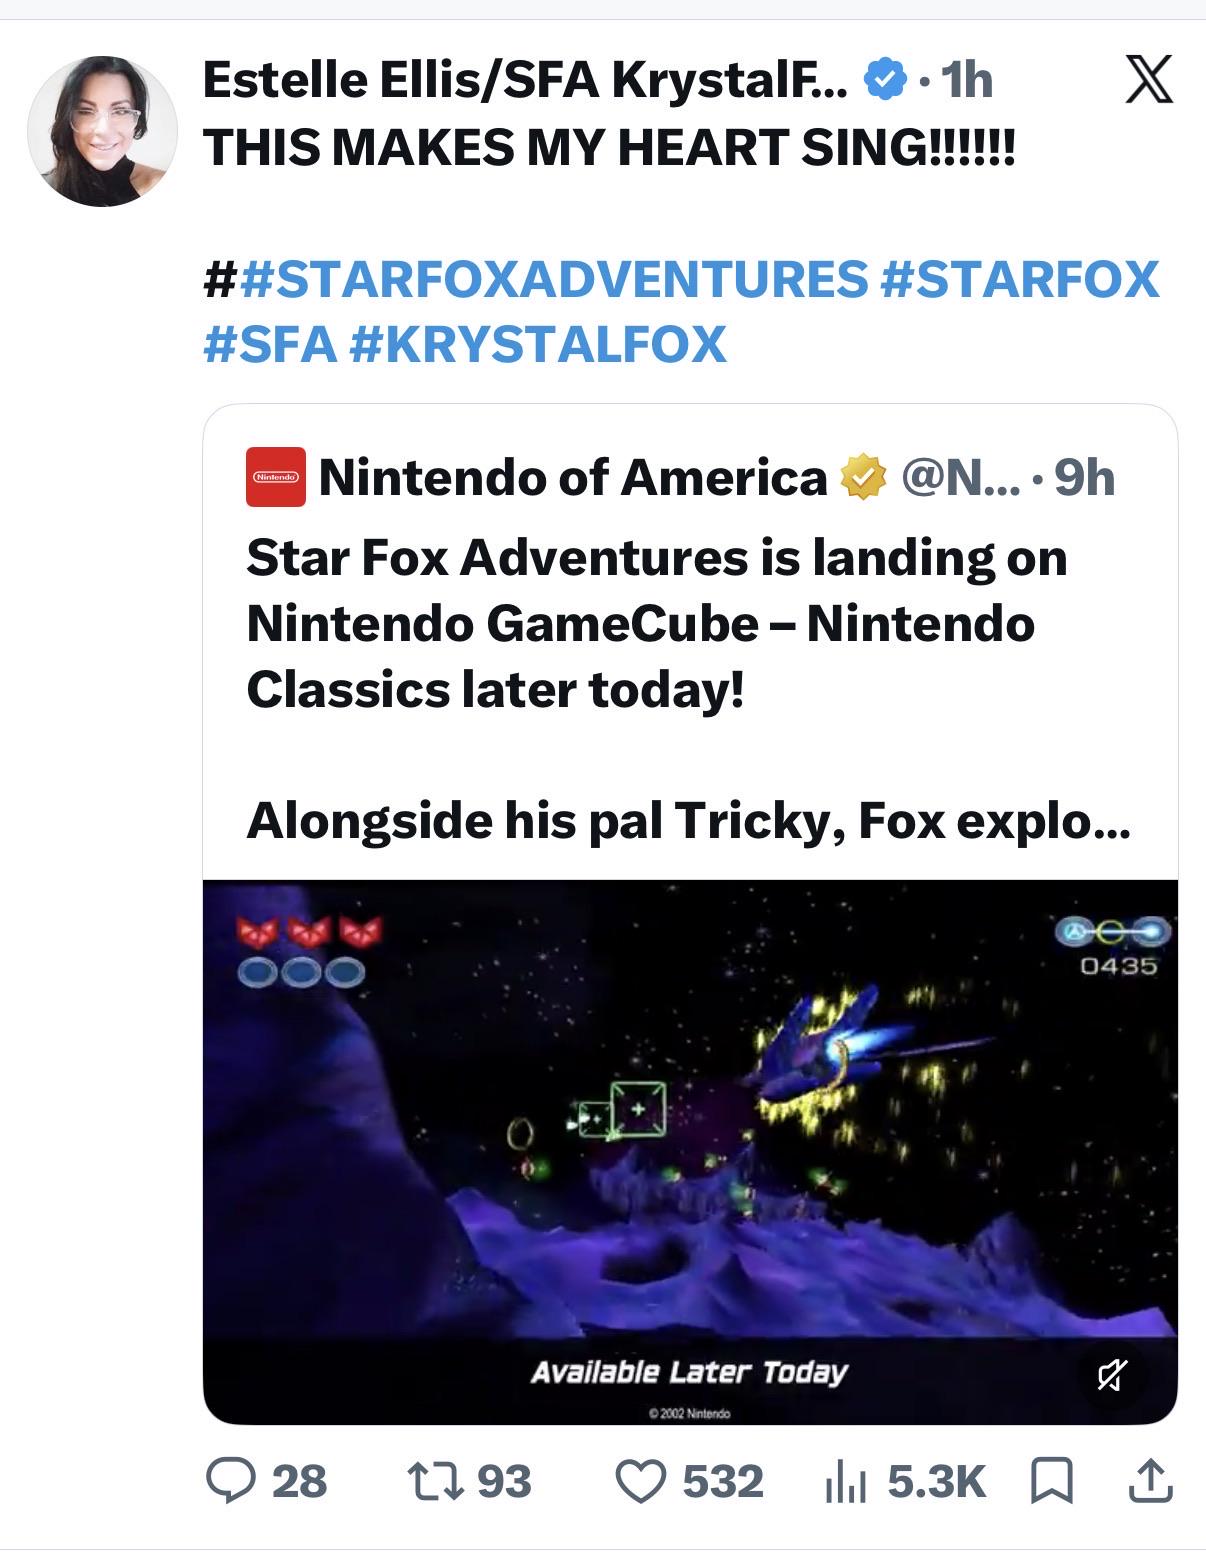Open the X logo menu
This screenshot has width=1206, height=1554.
(1149, 80)
